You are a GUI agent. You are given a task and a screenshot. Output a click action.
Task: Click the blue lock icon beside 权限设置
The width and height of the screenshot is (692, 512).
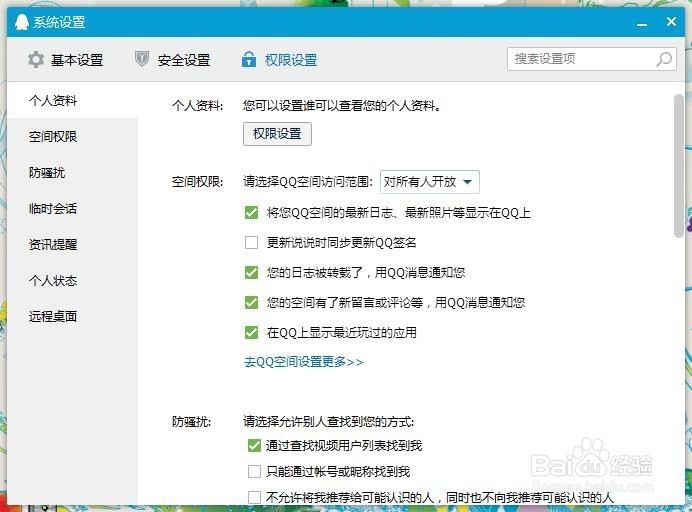[249, 59]
